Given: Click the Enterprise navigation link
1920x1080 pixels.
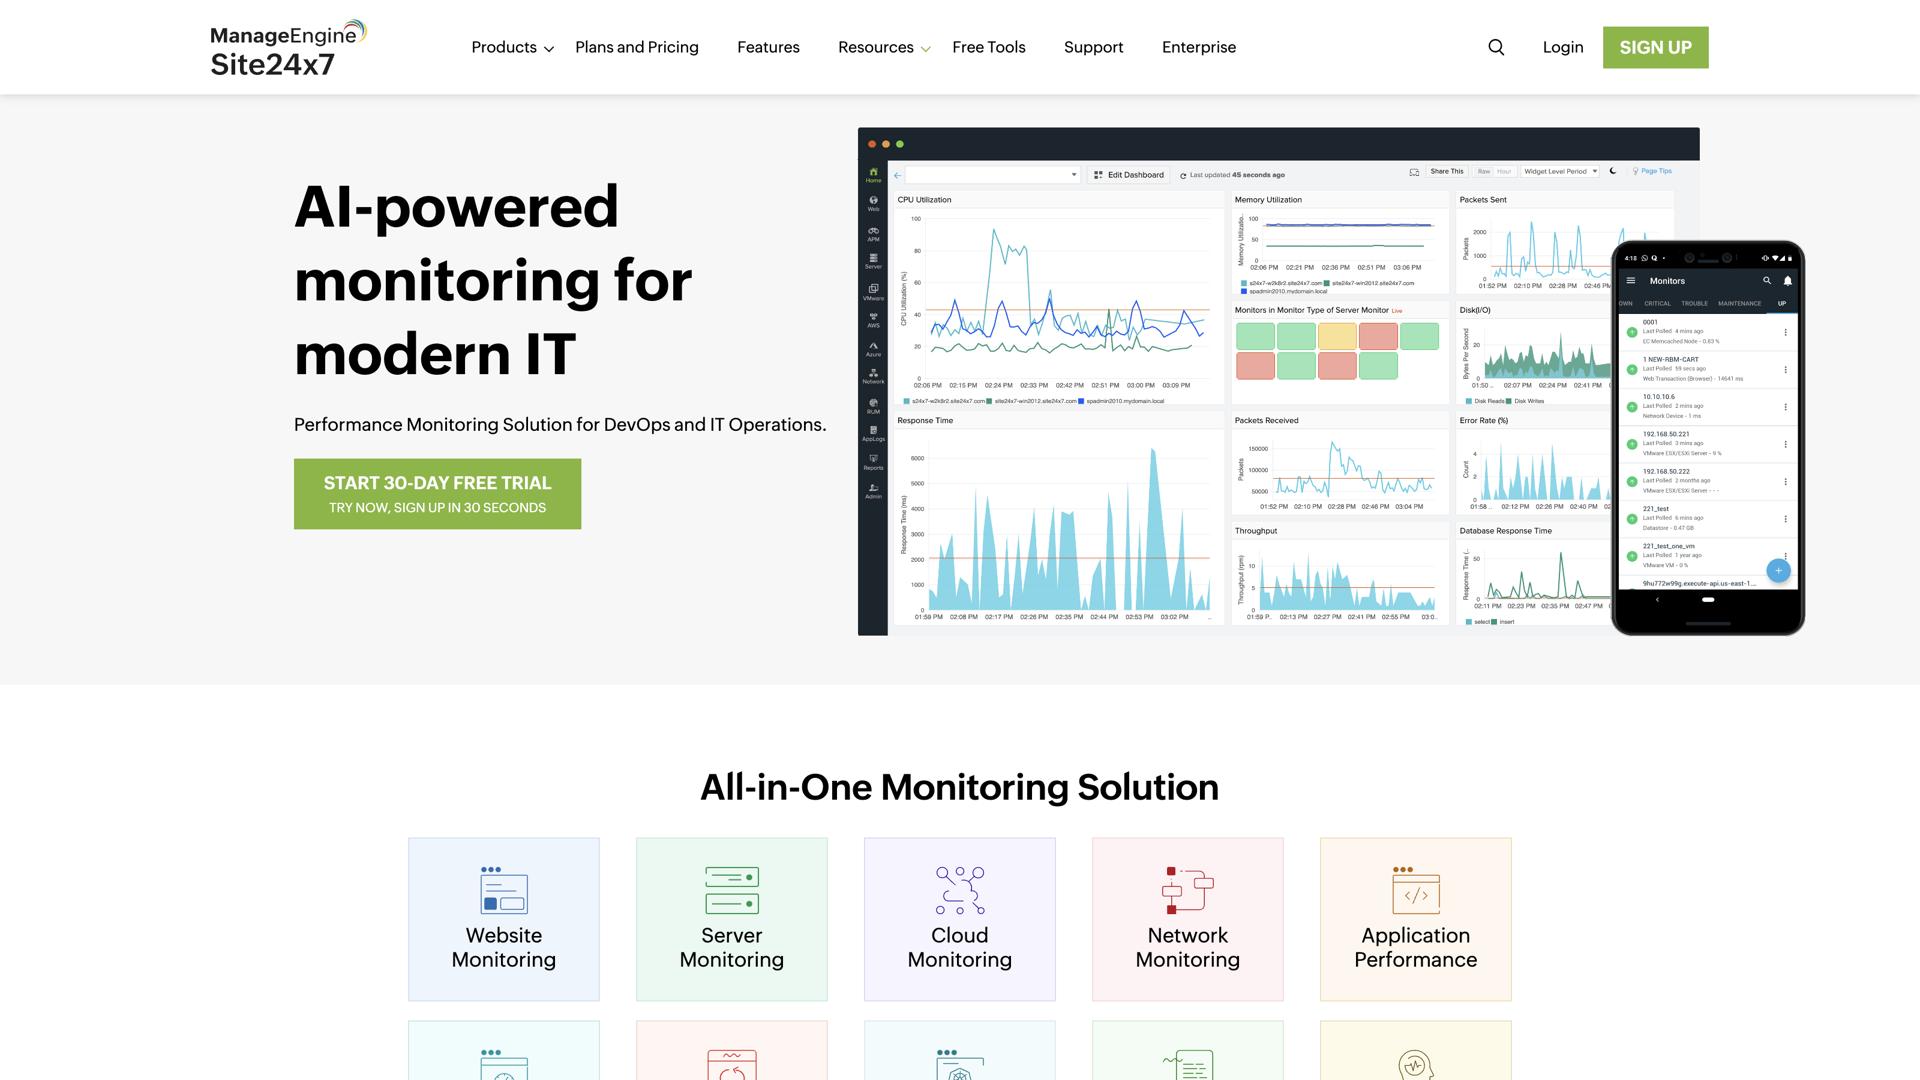Looking at the screenshot, I should [1199, 48].
